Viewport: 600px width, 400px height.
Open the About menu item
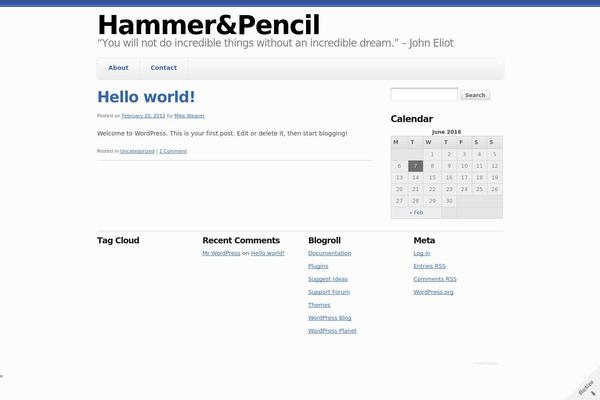(118, 68)
